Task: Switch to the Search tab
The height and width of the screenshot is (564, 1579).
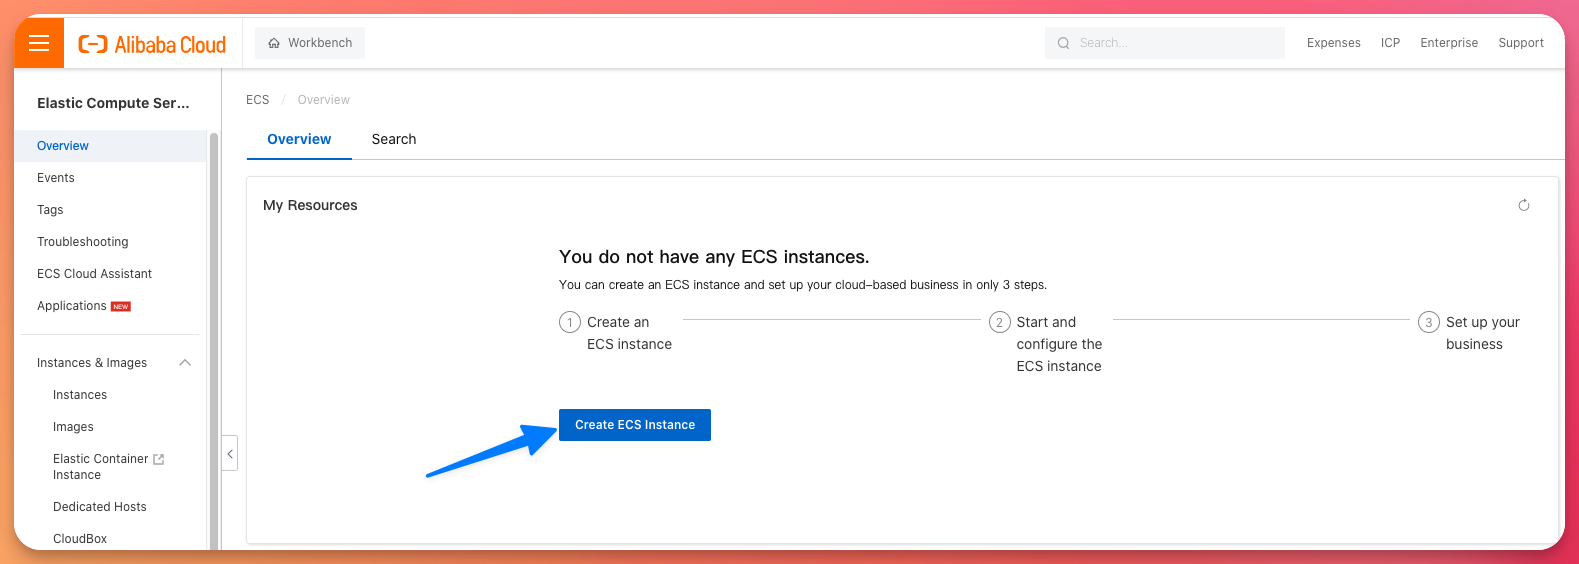Action: (x=393, y=139)
